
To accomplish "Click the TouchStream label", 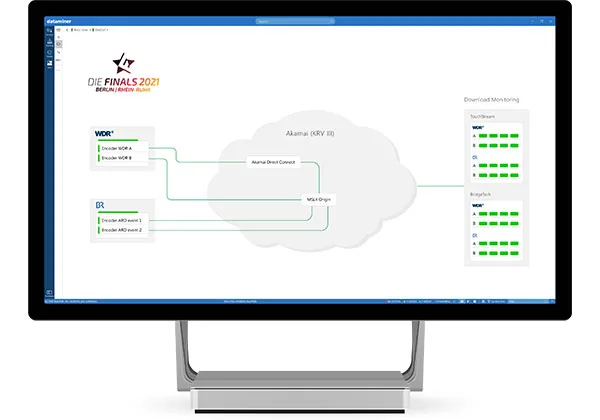I will 482,116.
